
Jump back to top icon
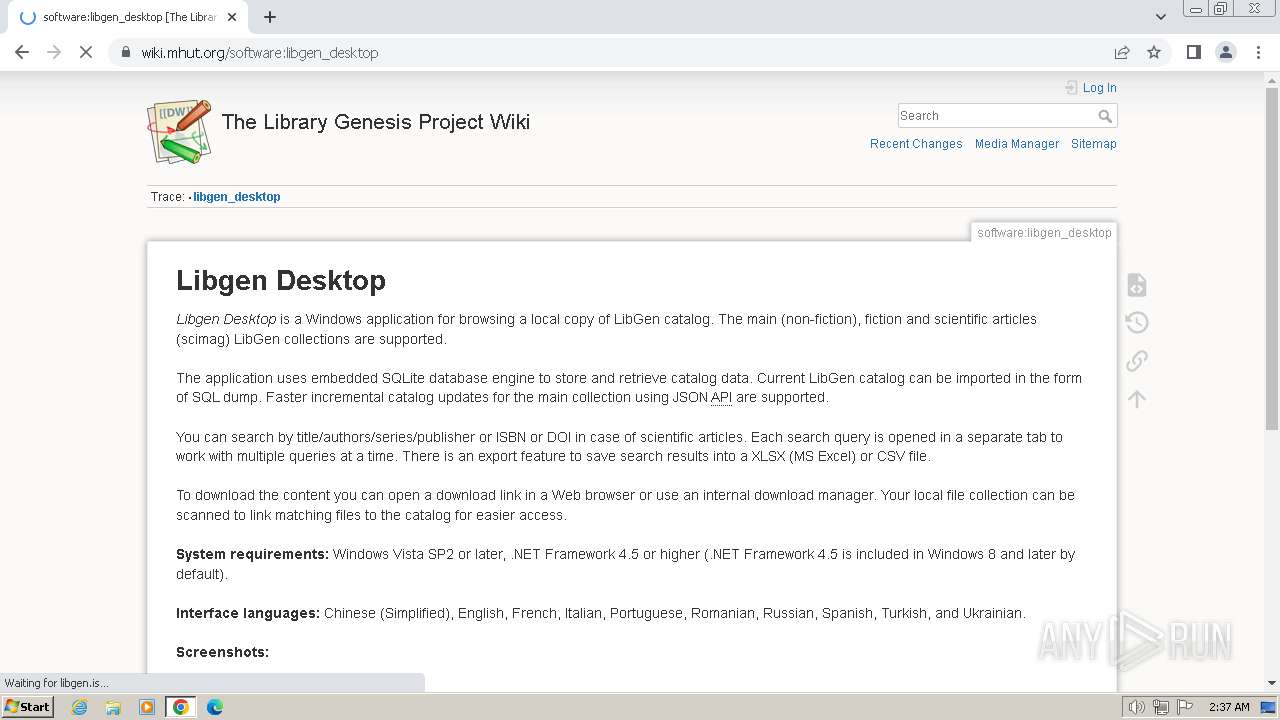pyautogui.click(x=1136, y=399)
